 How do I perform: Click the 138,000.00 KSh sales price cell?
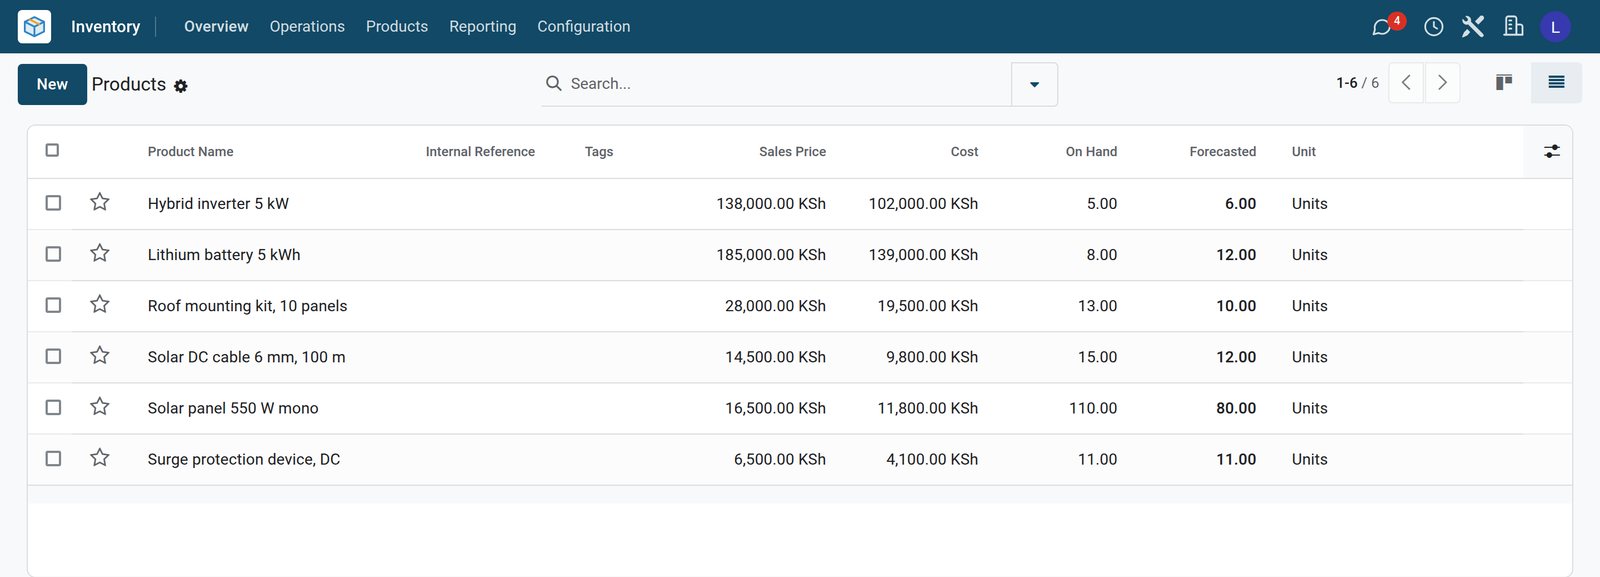(x=771, y=204)
